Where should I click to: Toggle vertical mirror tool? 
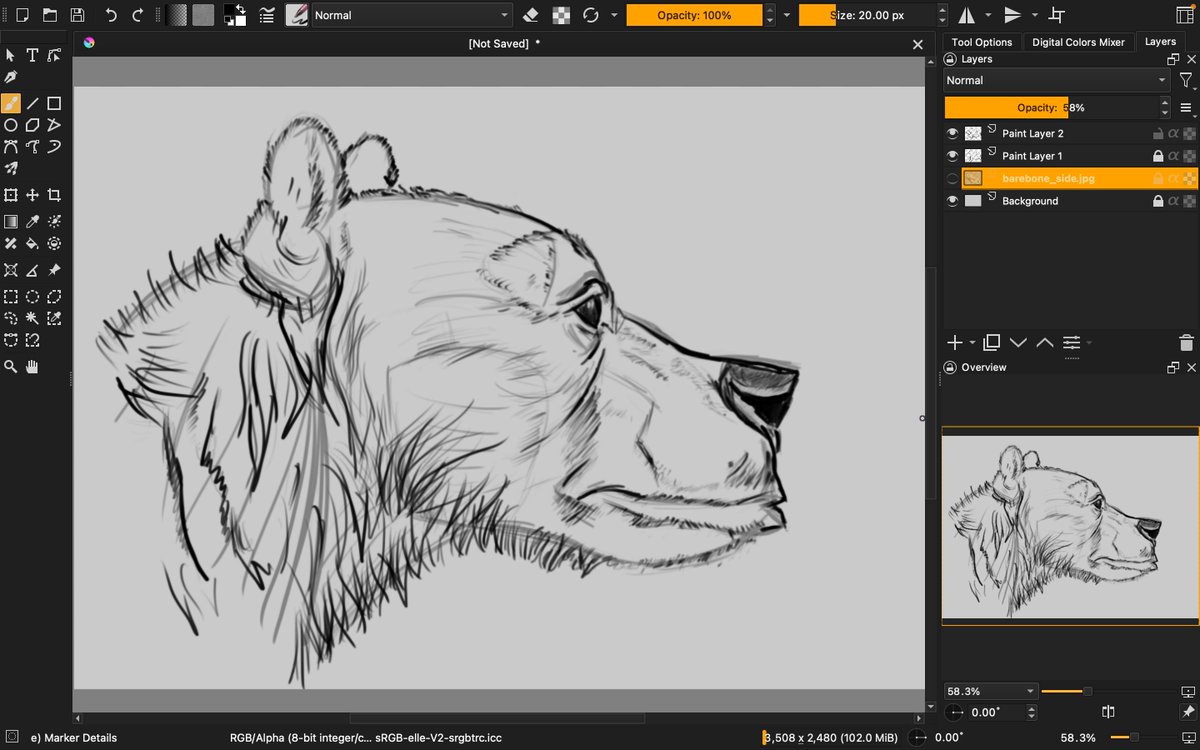point(1012,15)
